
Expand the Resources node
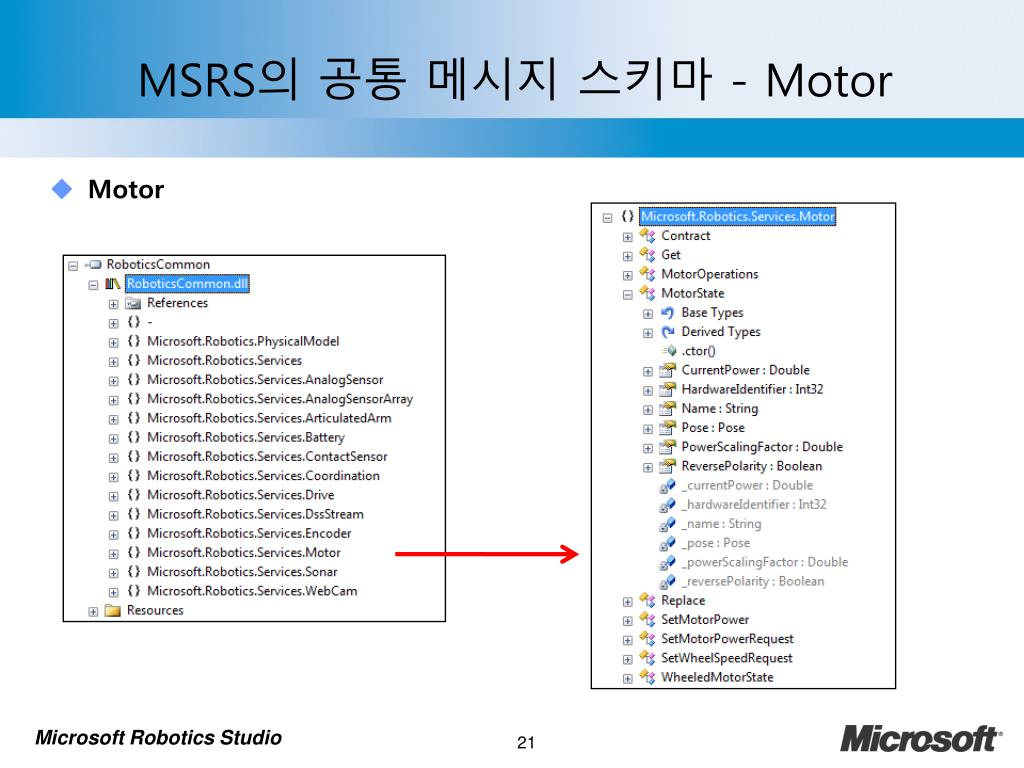[93, 612]
